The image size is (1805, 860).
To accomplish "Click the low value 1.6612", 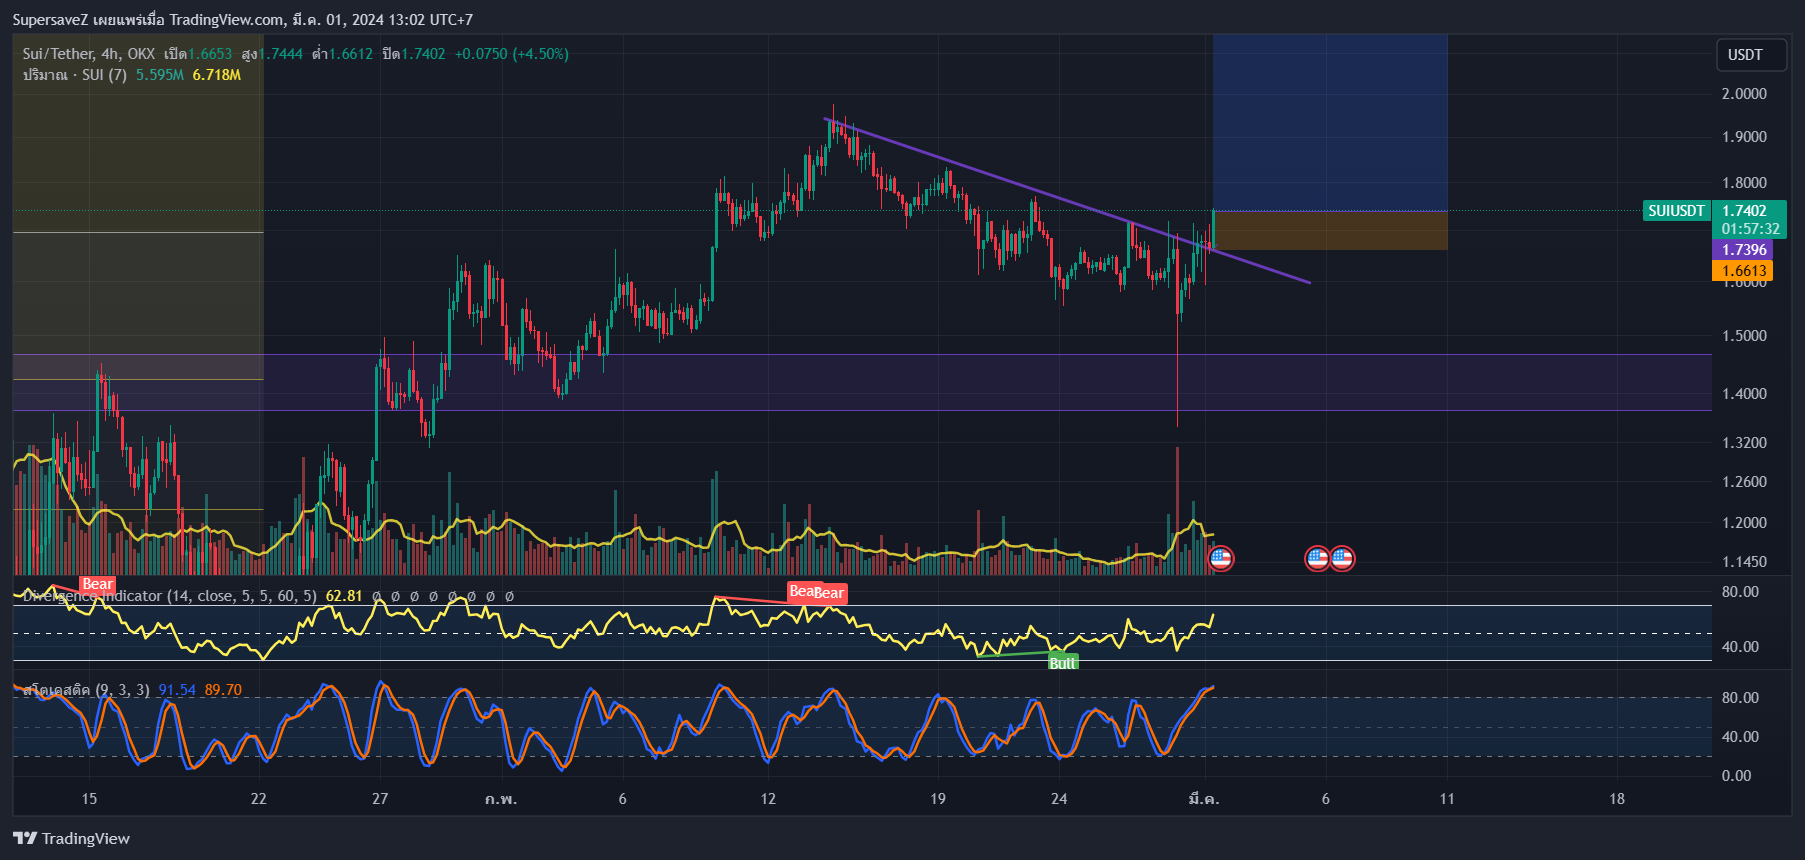I will (351, 54).
